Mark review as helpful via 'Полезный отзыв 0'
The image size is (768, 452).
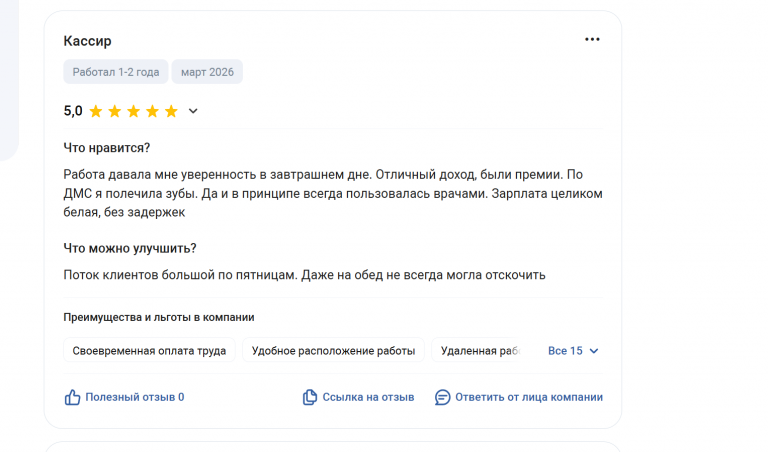[134, 397]
